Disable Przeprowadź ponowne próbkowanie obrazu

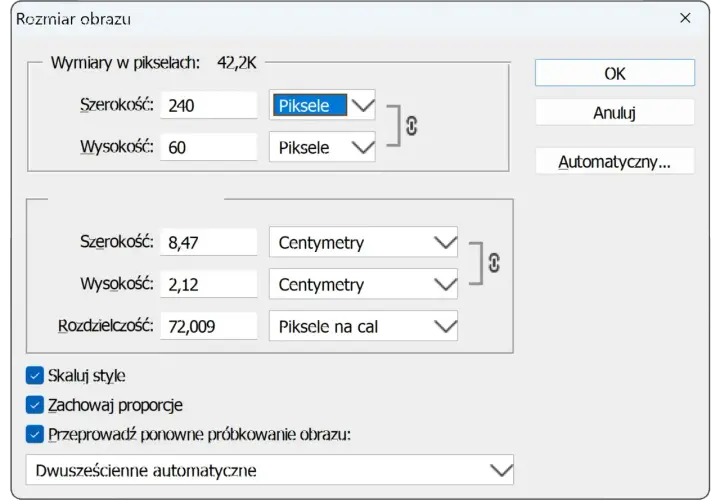click(x=34, y=434)
